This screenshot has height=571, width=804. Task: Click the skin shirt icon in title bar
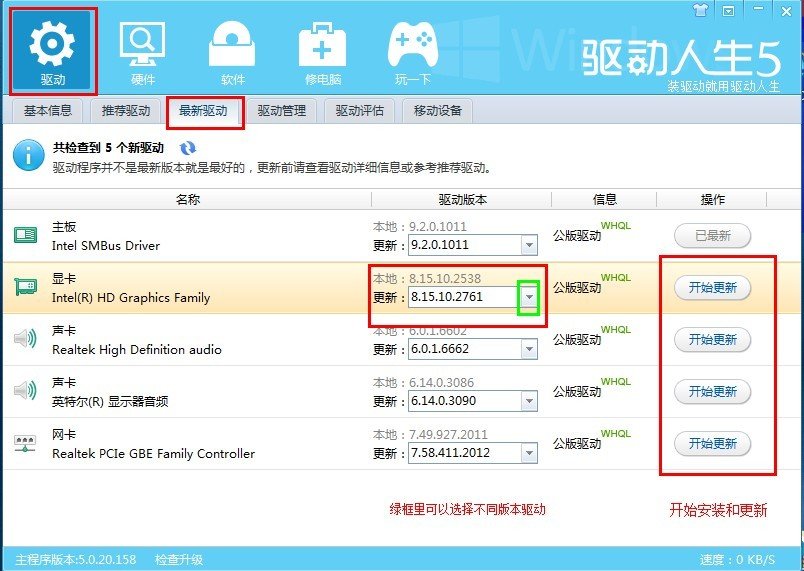coord(700,10)
